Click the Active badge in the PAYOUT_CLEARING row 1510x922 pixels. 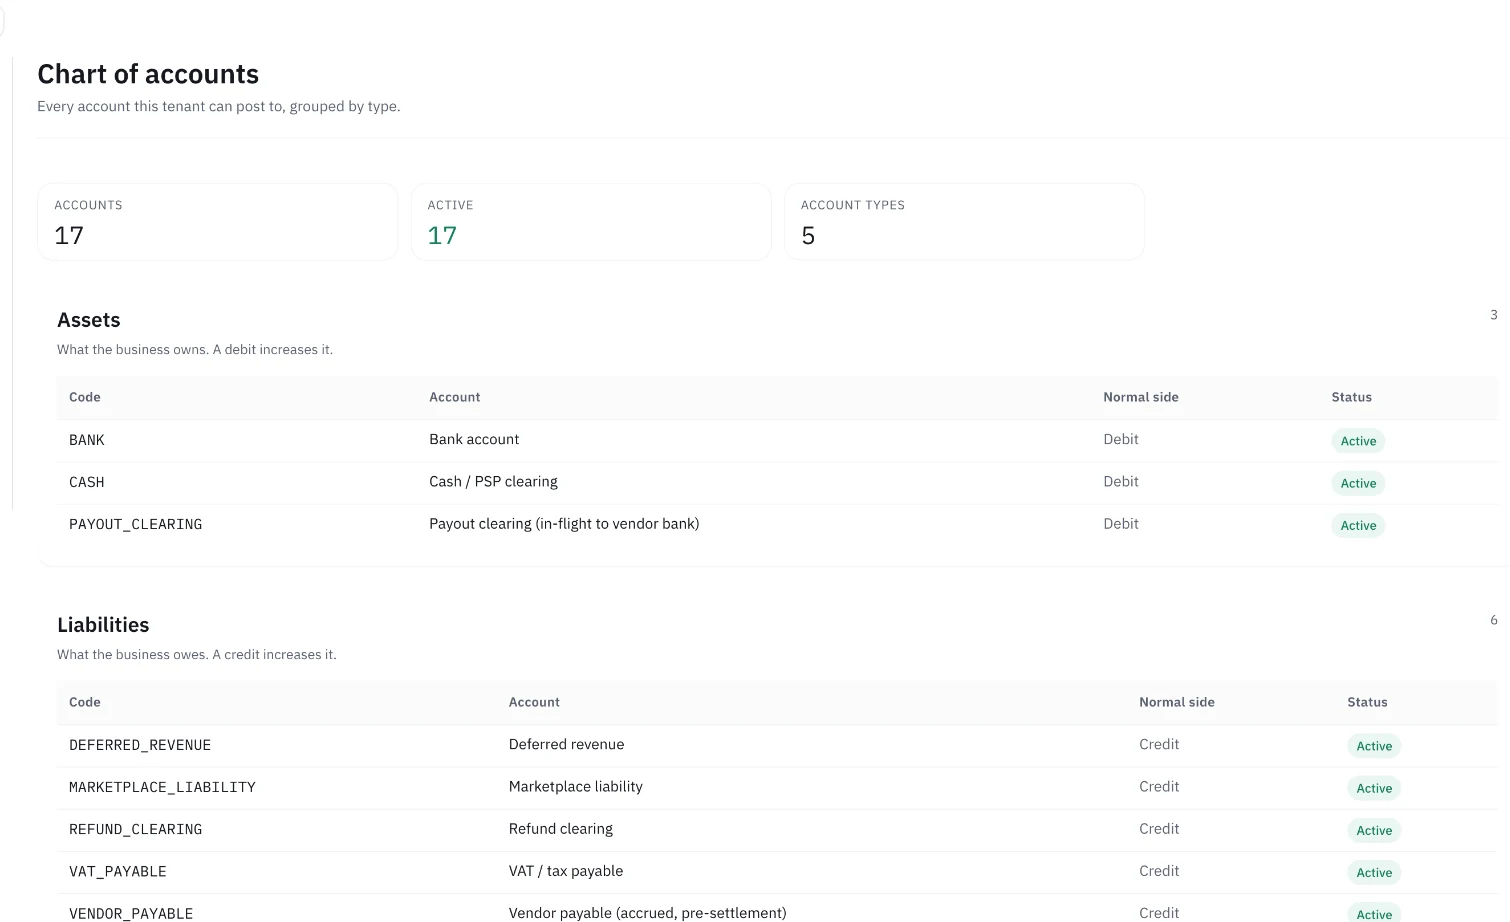click(x=1358, y=525)
